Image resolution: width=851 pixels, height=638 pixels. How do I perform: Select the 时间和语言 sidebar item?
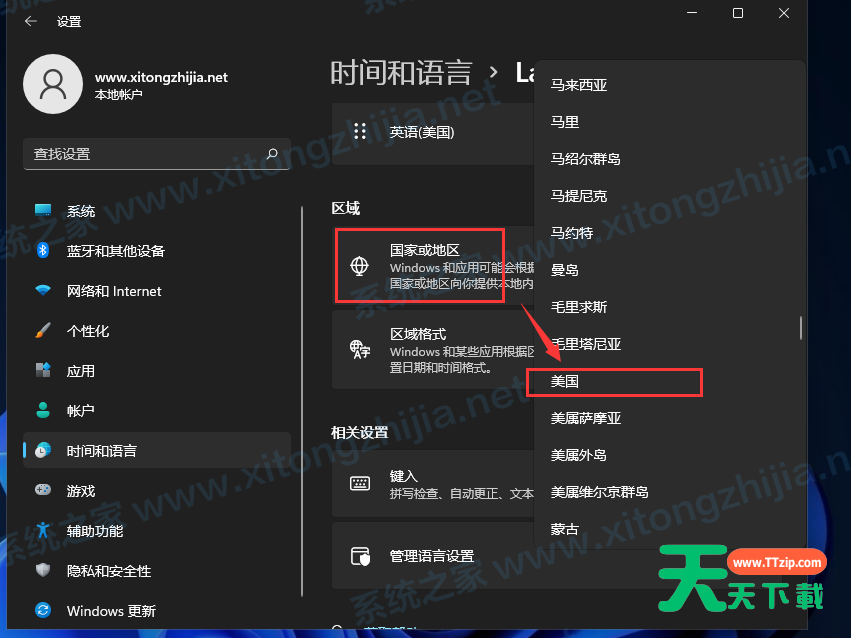(157, 450)
